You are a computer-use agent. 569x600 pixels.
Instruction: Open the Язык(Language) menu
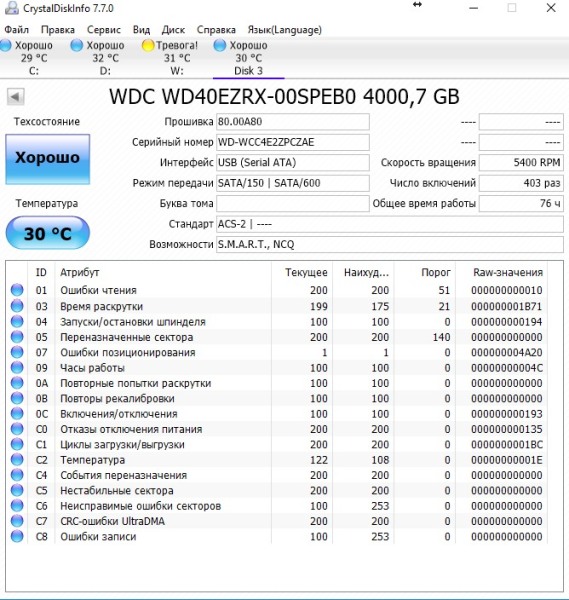[x=284, y=29]
